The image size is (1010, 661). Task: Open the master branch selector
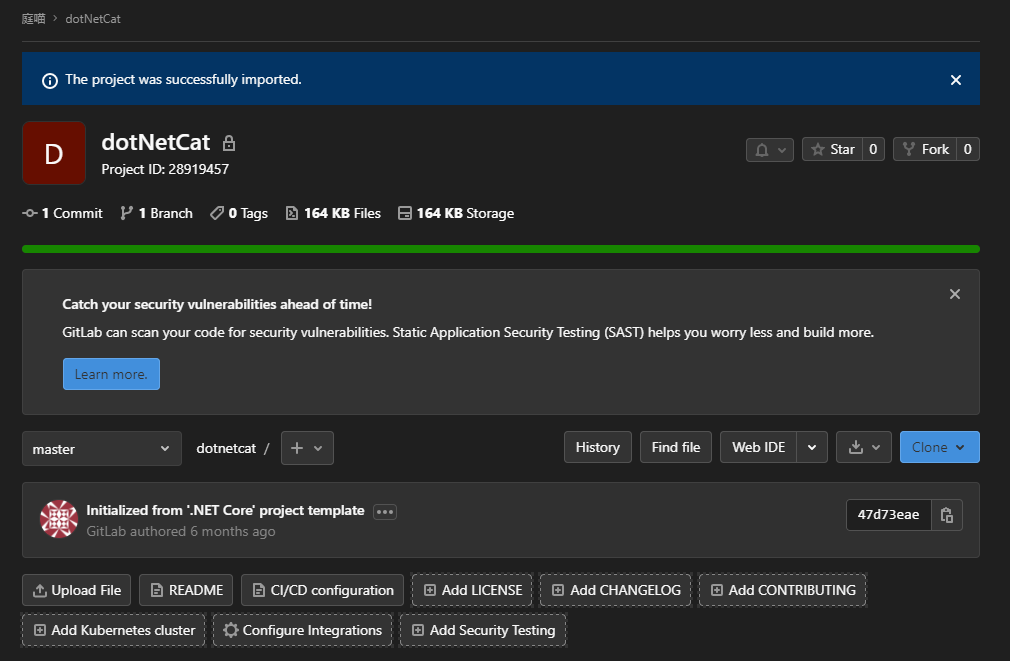pyautogui.click(x=102, y=449)
